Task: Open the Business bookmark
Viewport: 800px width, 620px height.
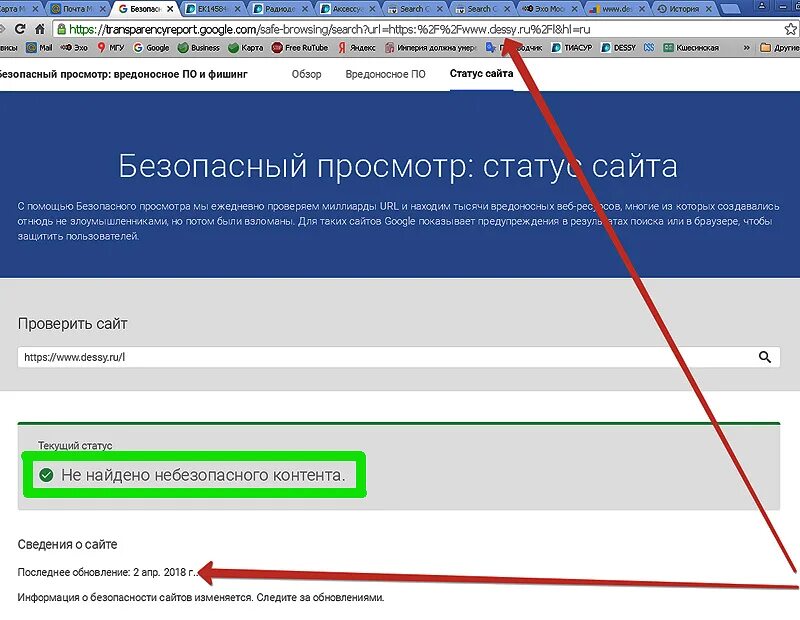Action: [x=198, y=47]
